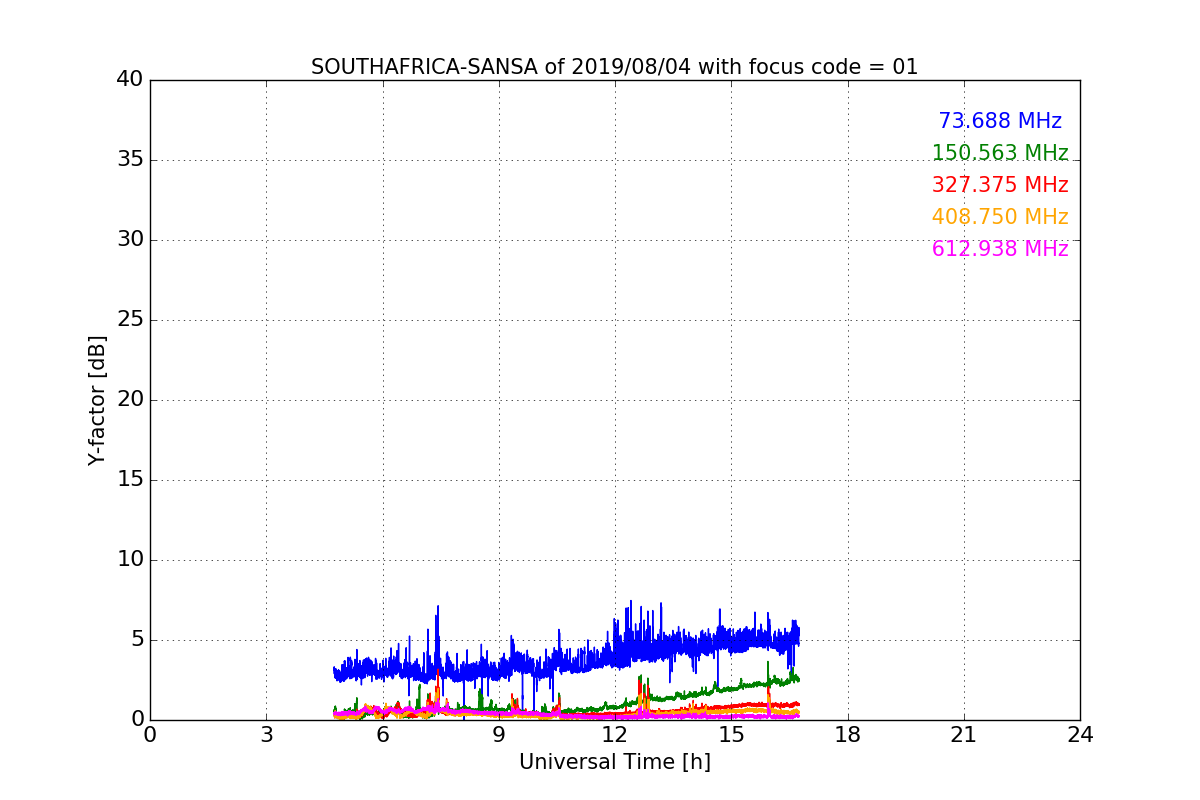Click y-axis tick value 40

(130, 80)
